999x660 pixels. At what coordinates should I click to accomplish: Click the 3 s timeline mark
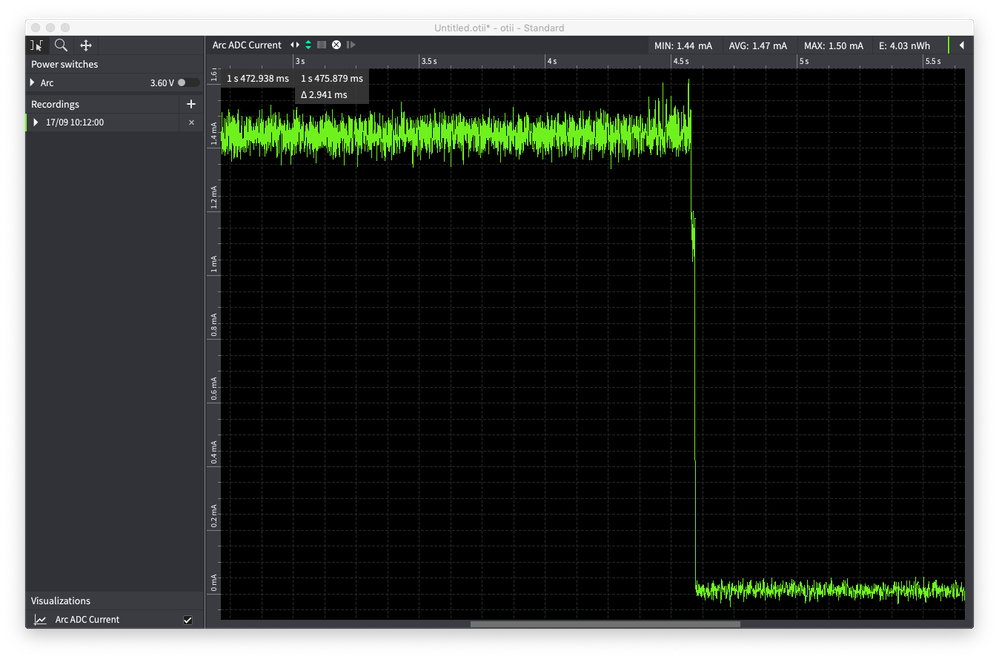[300, 61]
